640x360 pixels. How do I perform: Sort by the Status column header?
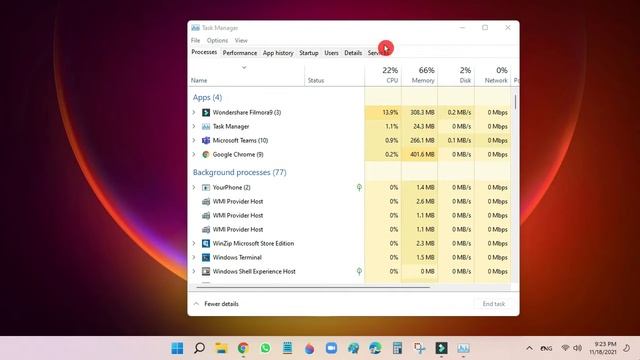pos(335,75)
